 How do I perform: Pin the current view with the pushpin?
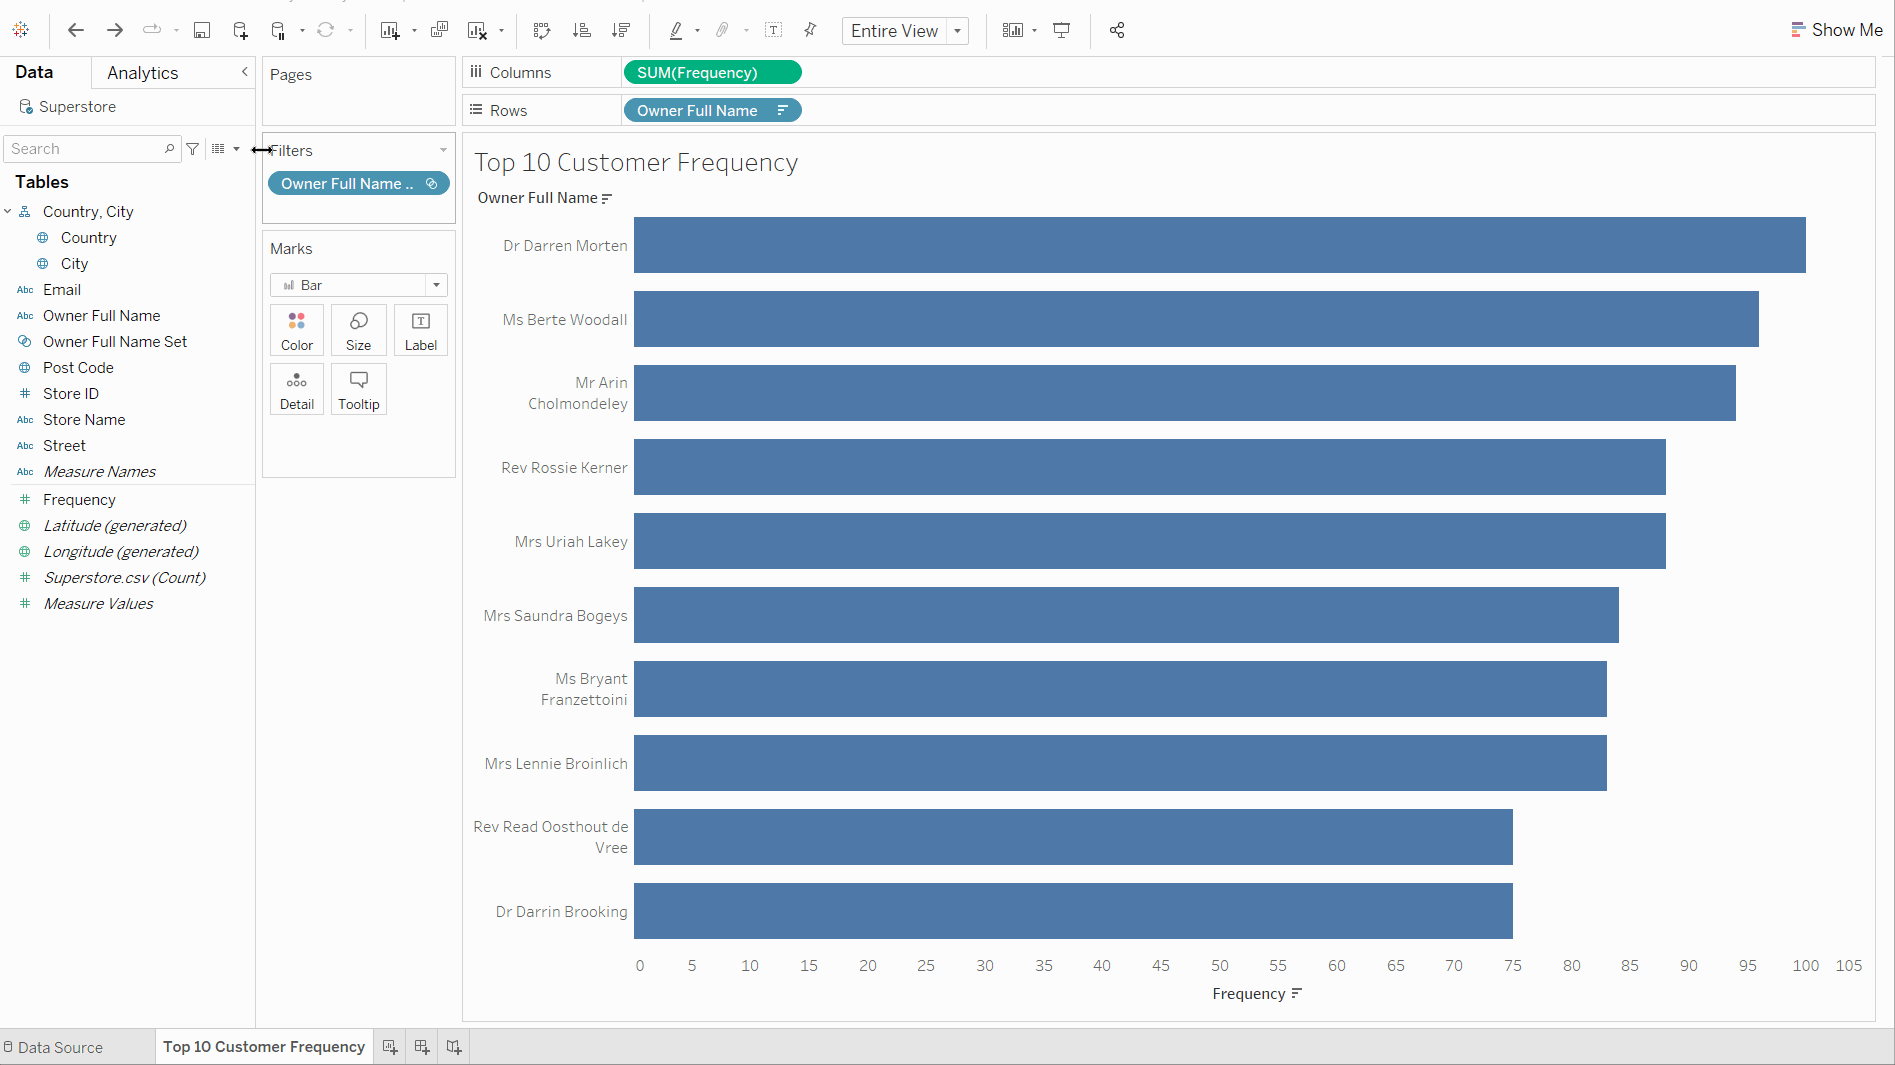[810, 30]
